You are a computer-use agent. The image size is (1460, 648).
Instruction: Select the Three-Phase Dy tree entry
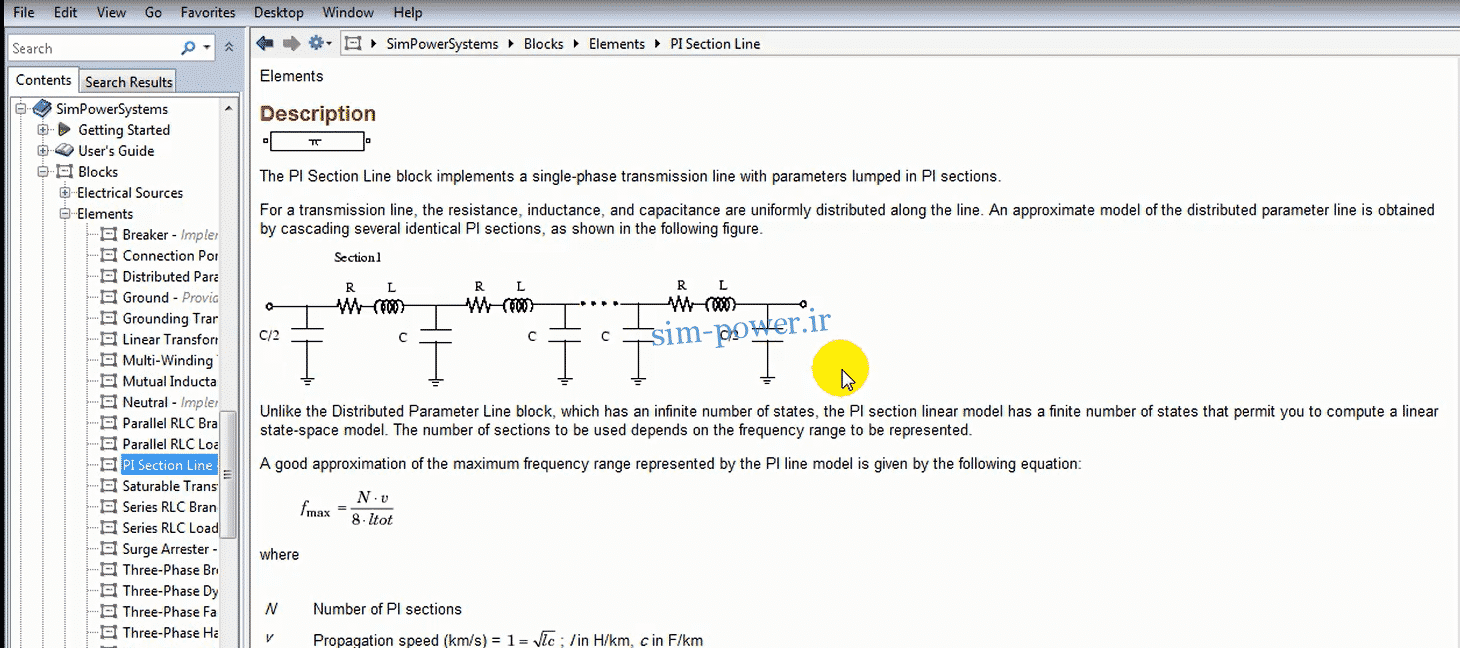coord(170,592)
